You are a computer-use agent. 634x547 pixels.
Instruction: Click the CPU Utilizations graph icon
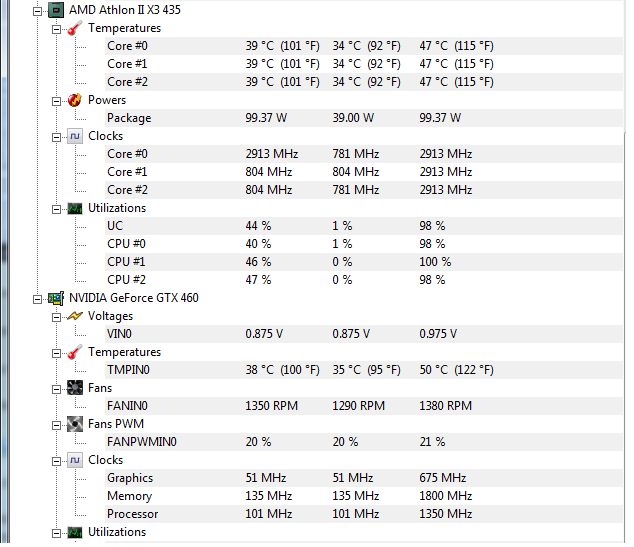pyautogui.click(x=75, y=208)
